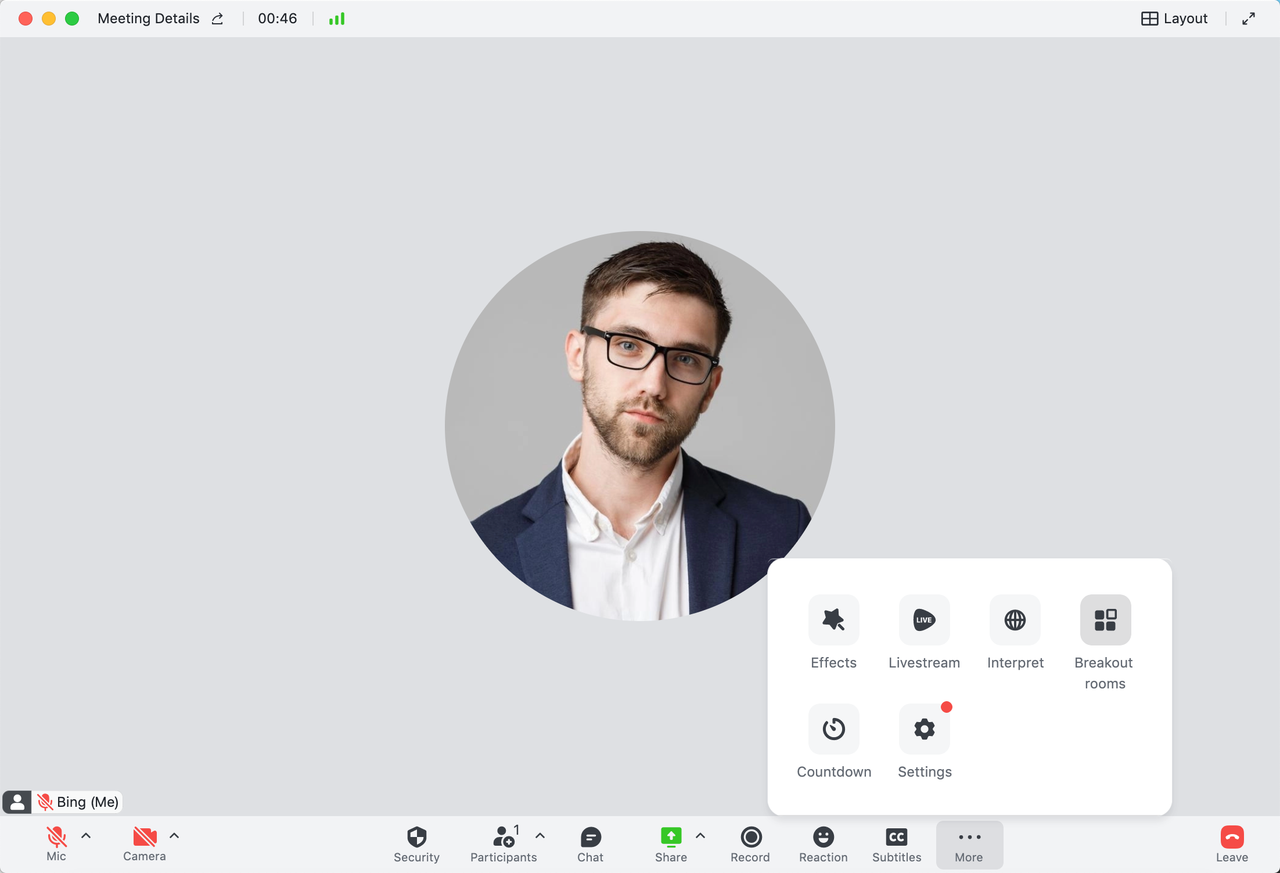Close the More menu via More button
1280x873 pixels.
point(969,844)
